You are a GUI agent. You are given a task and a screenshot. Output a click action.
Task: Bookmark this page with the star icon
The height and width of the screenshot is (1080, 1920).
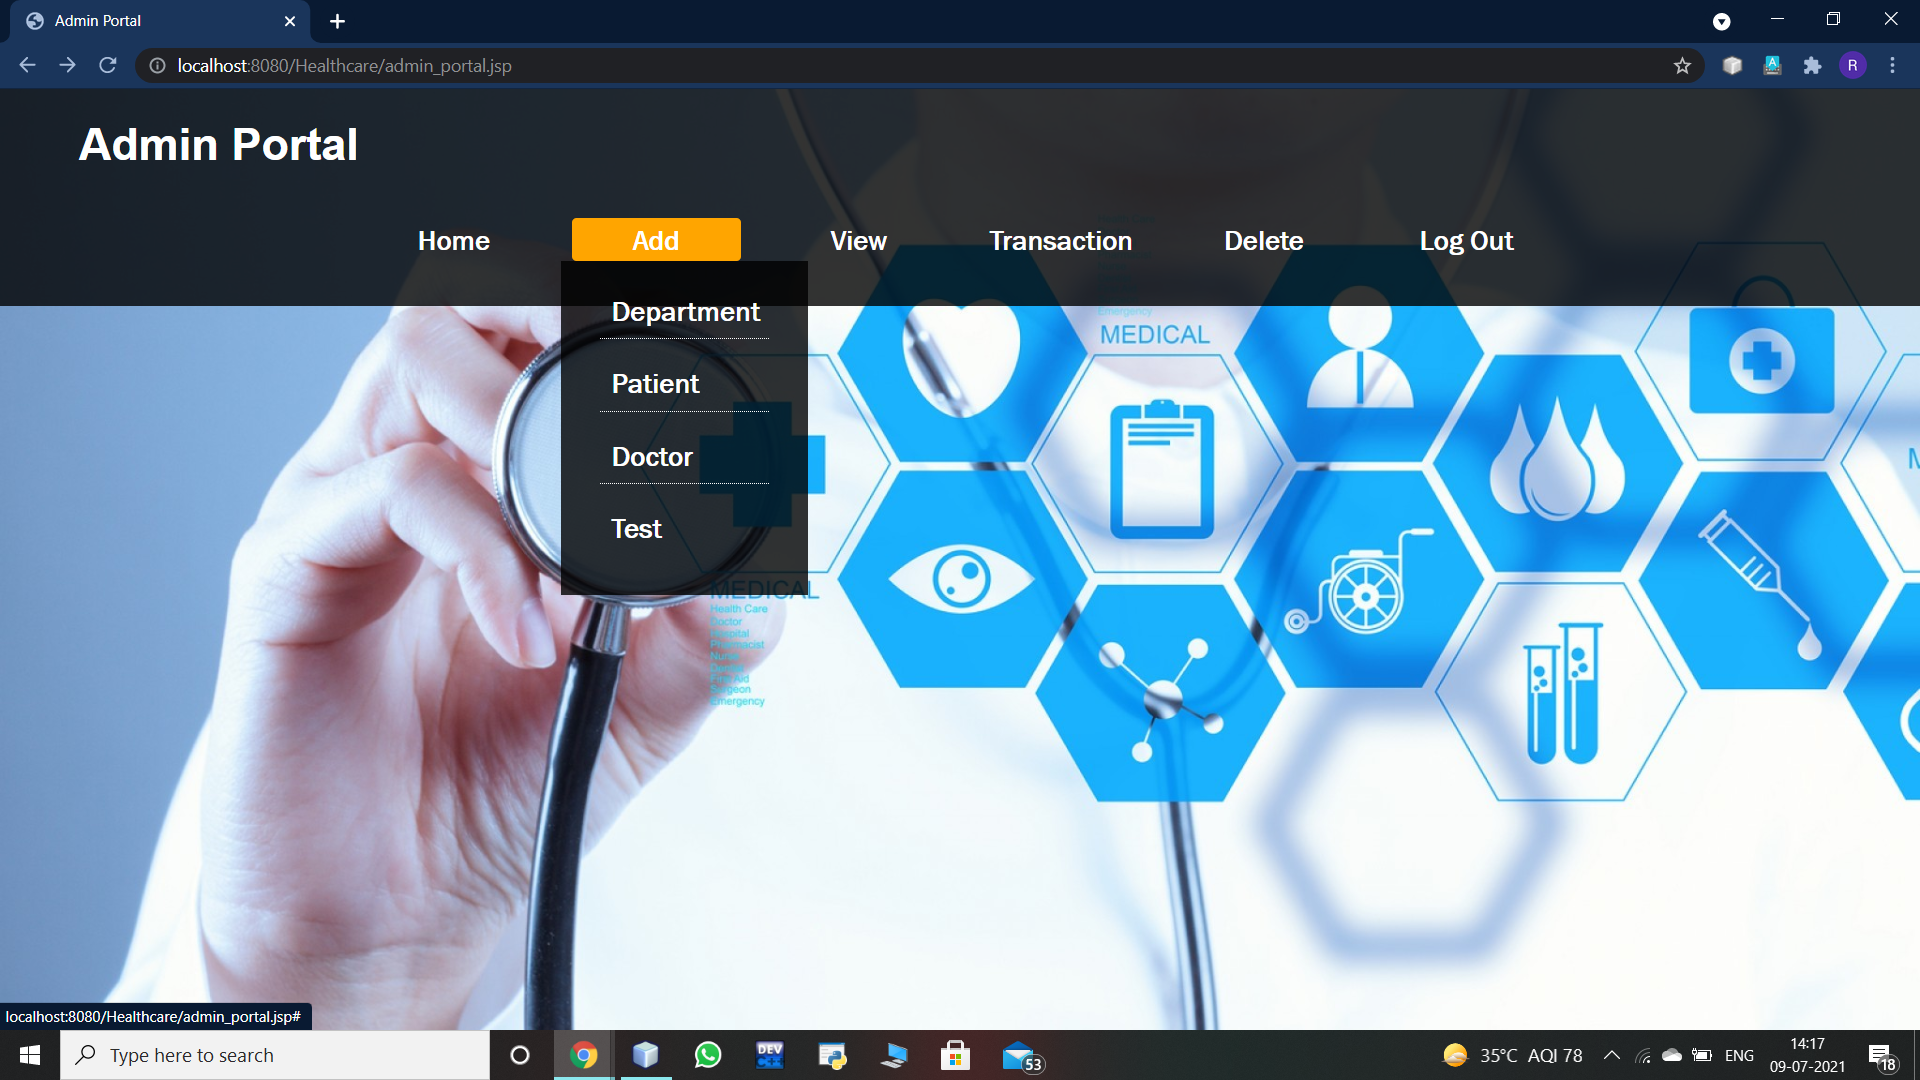1682,65
